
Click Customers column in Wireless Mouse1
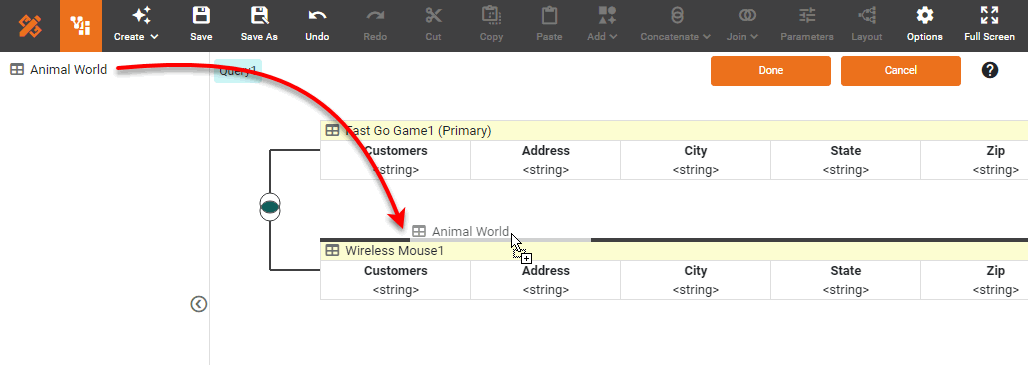395,280
